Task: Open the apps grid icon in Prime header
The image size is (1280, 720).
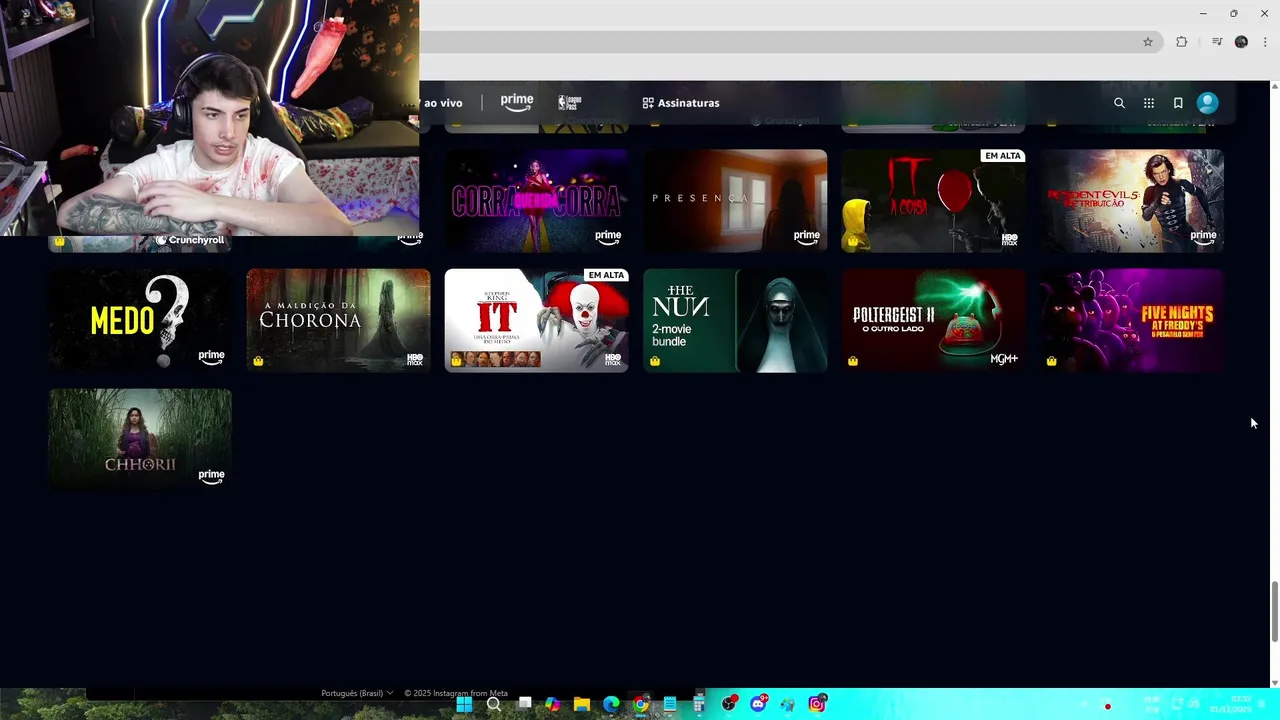Action: point(1149,103)
